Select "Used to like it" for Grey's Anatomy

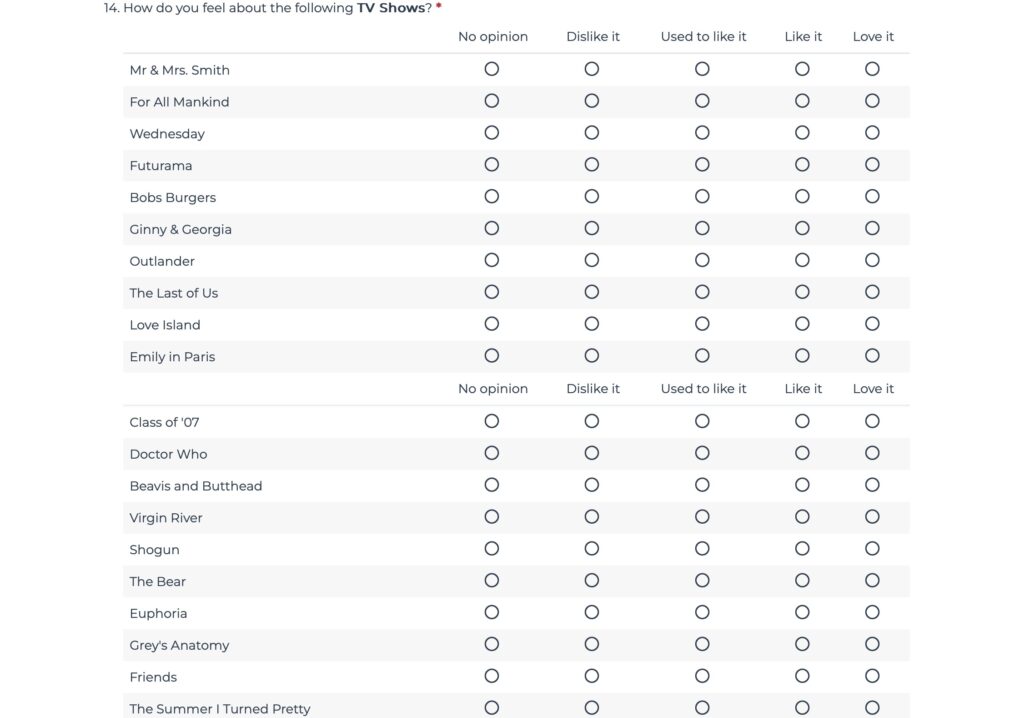click(702, 645)
